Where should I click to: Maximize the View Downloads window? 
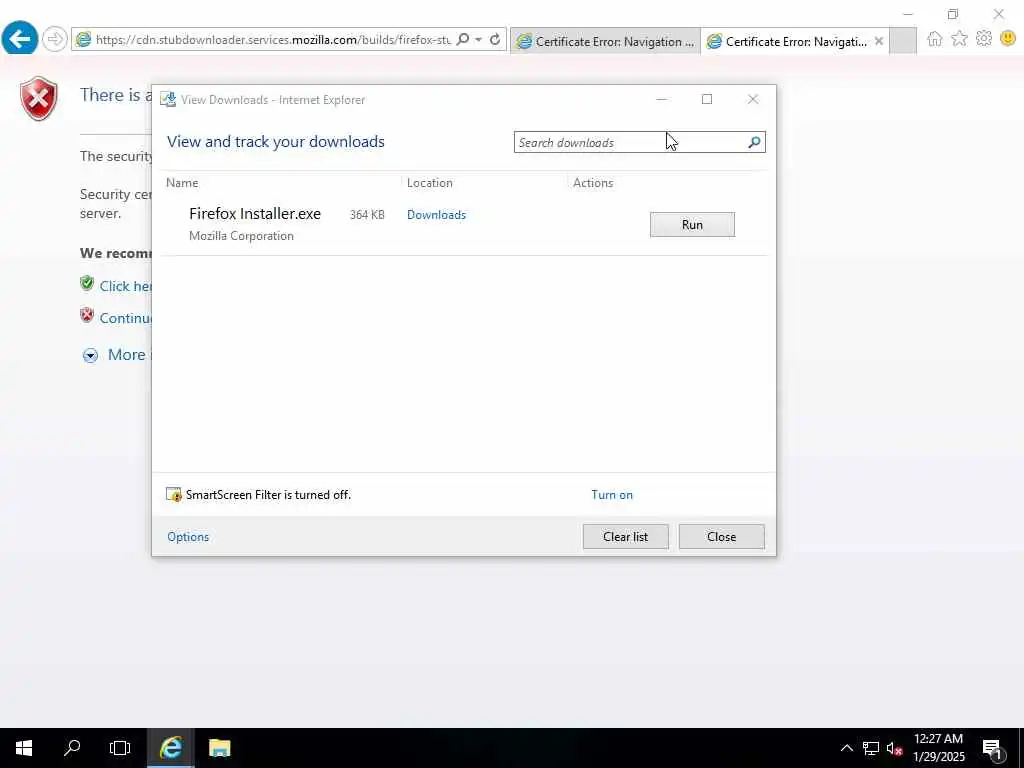tap(707, 99)
